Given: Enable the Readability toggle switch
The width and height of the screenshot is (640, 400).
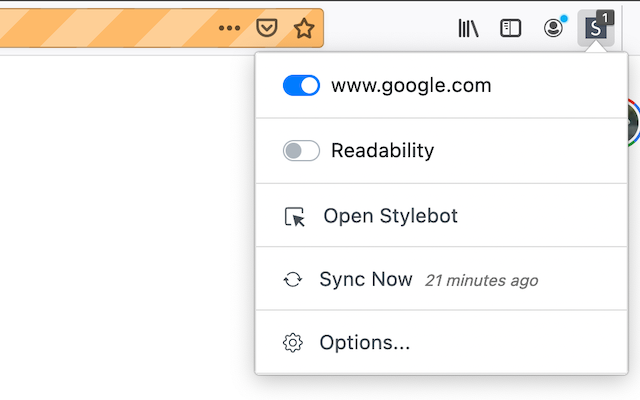Looking at the screenshot, I should click(301, 151).
